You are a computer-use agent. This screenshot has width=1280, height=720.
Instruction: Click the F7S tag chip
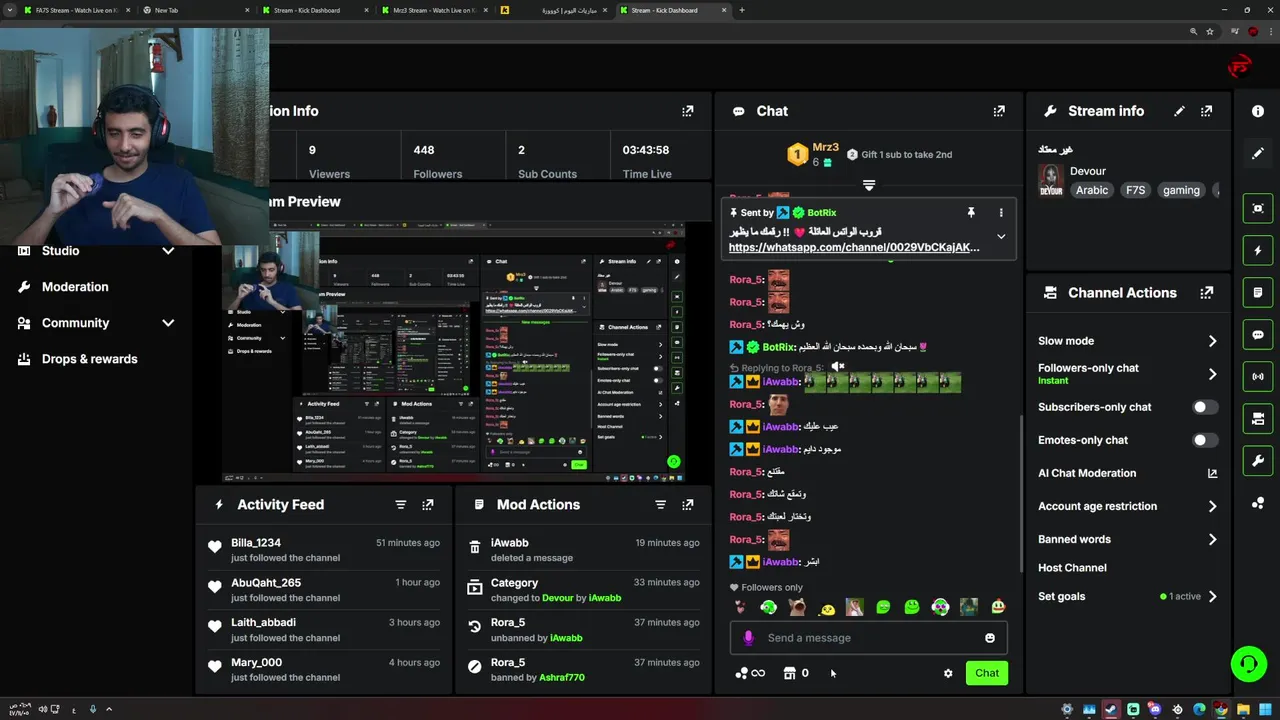1135,190
